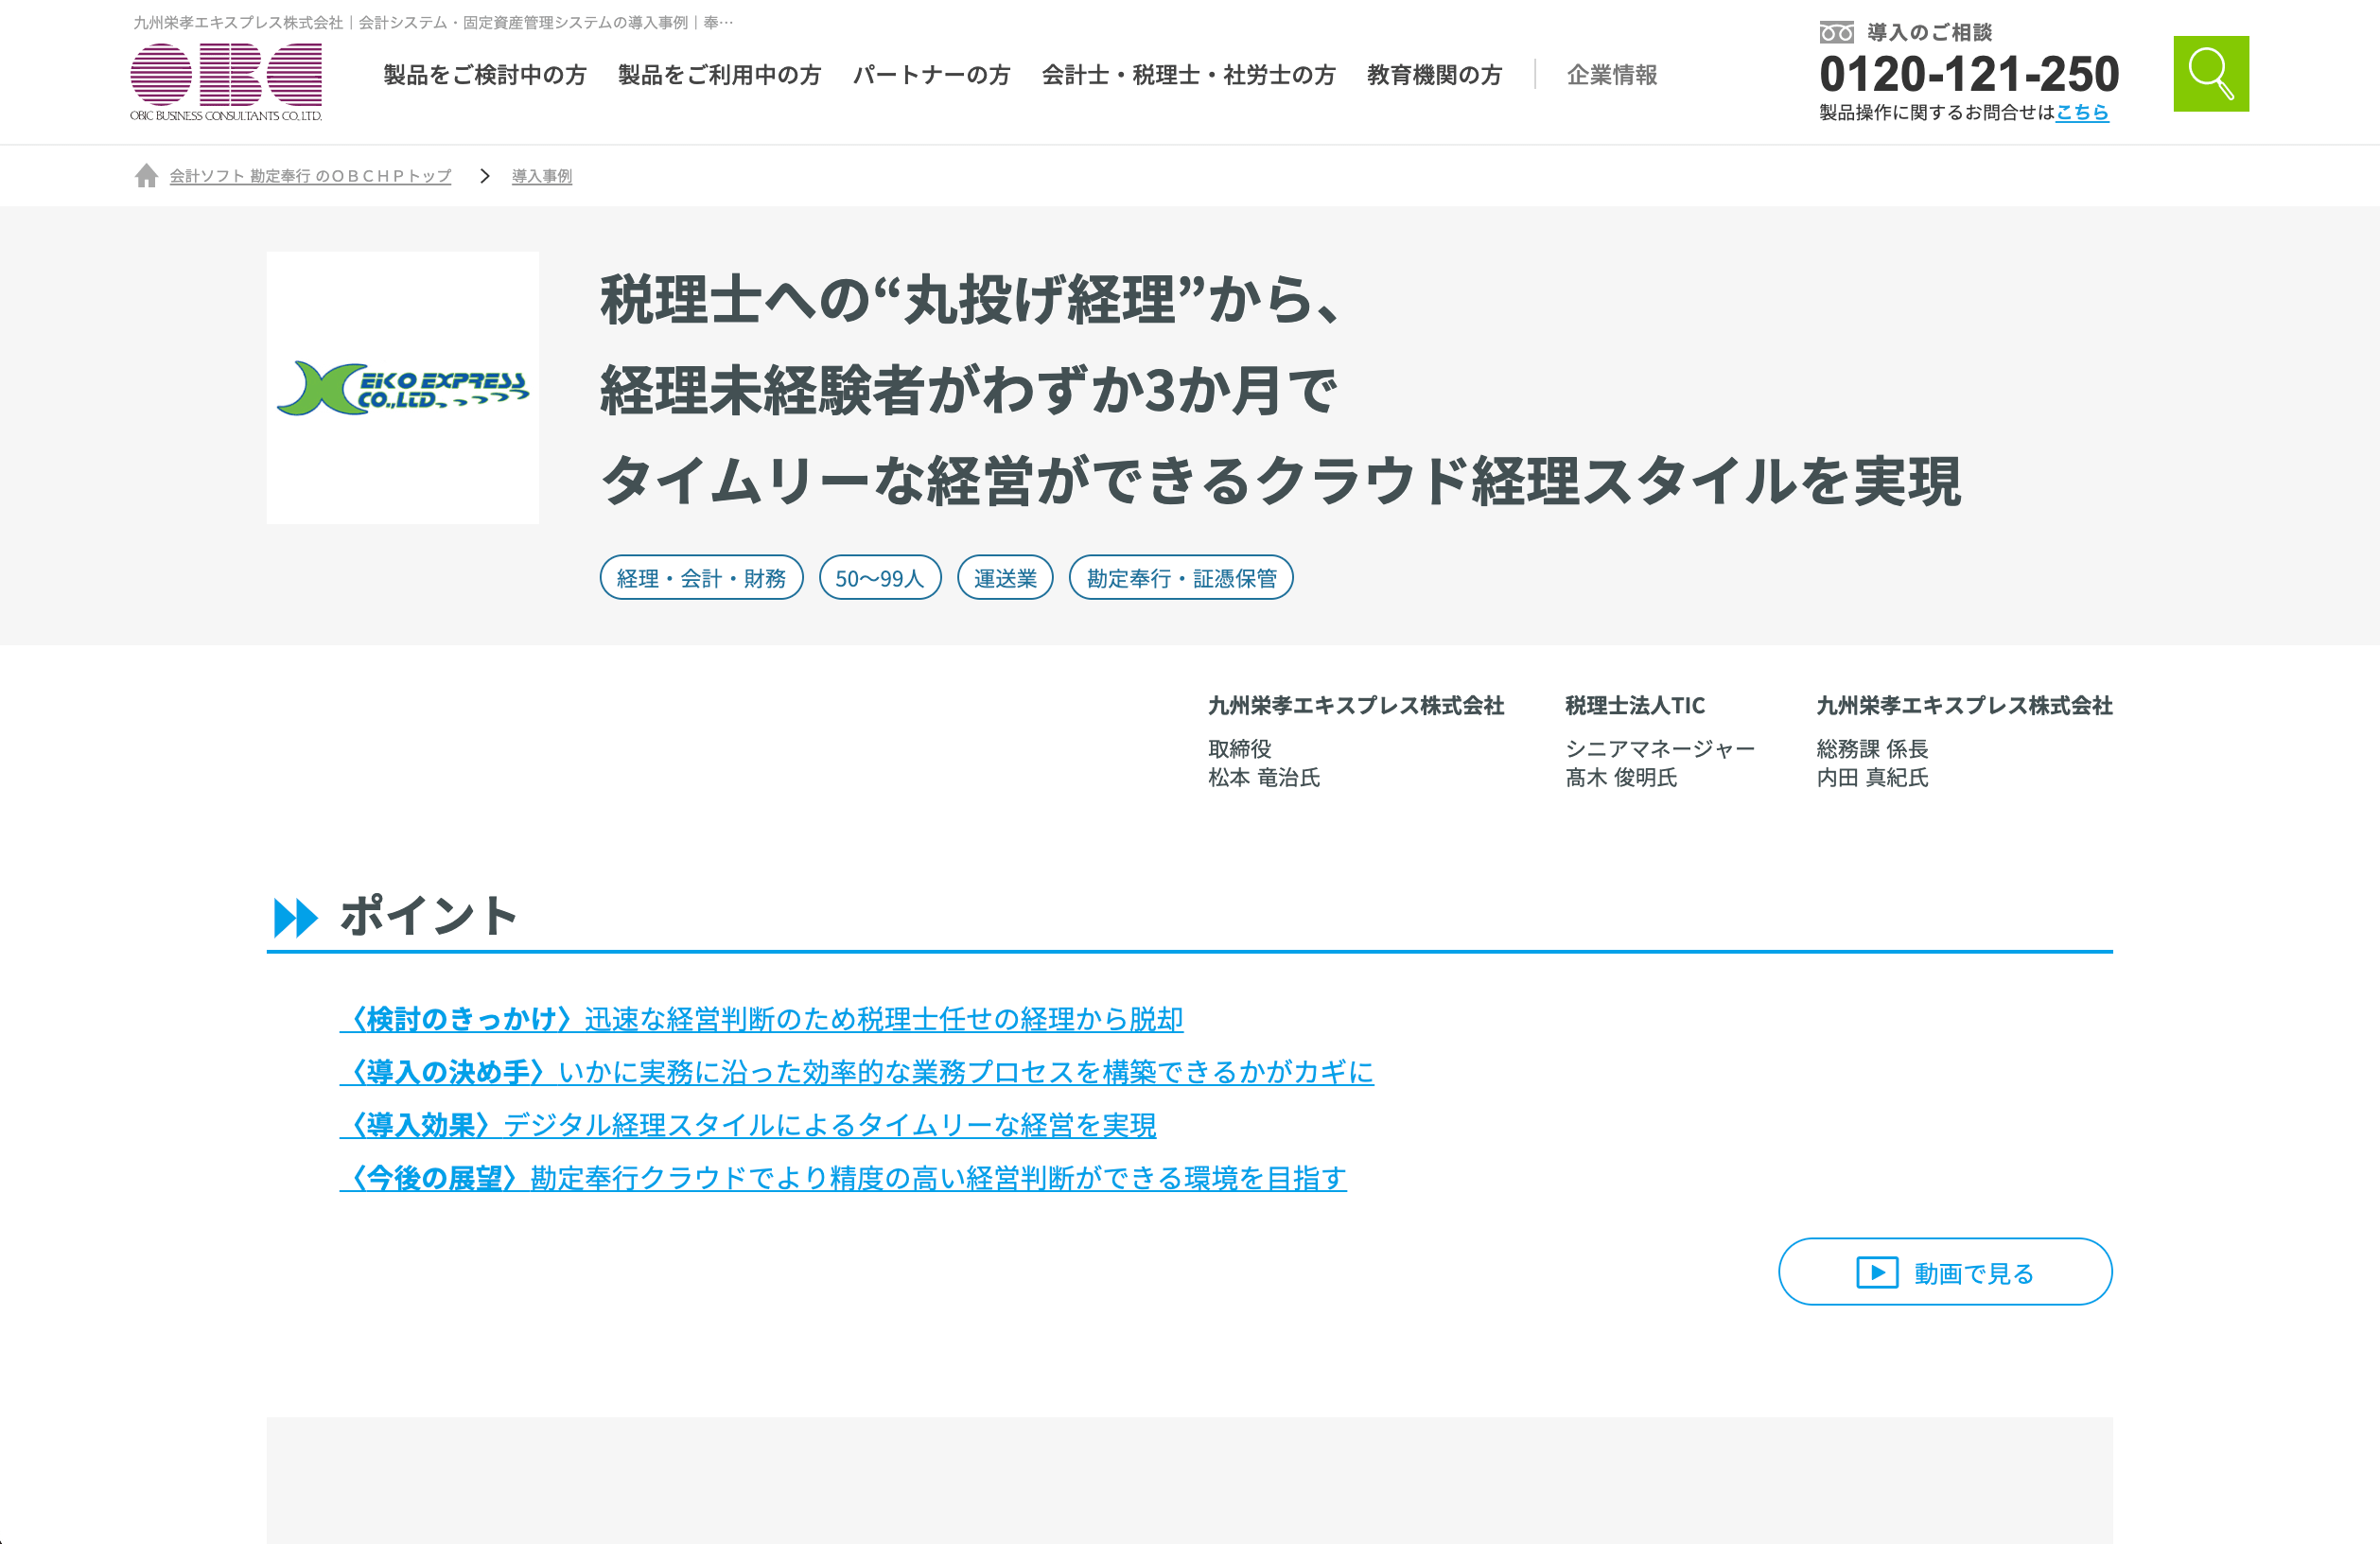Screen dimensions: 2380x1544
Task: Click the home icon in breadcrumb
Action: (146, 176)
